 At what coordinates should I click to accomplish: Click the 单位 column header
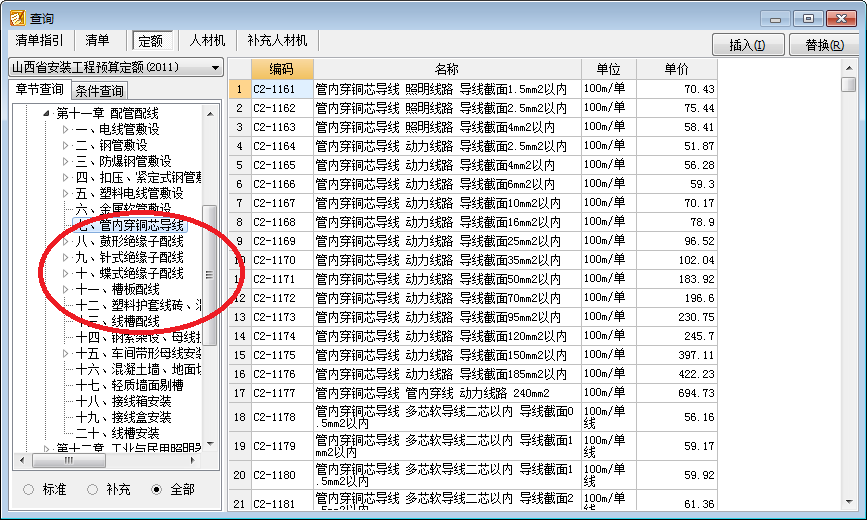(608, 69)
